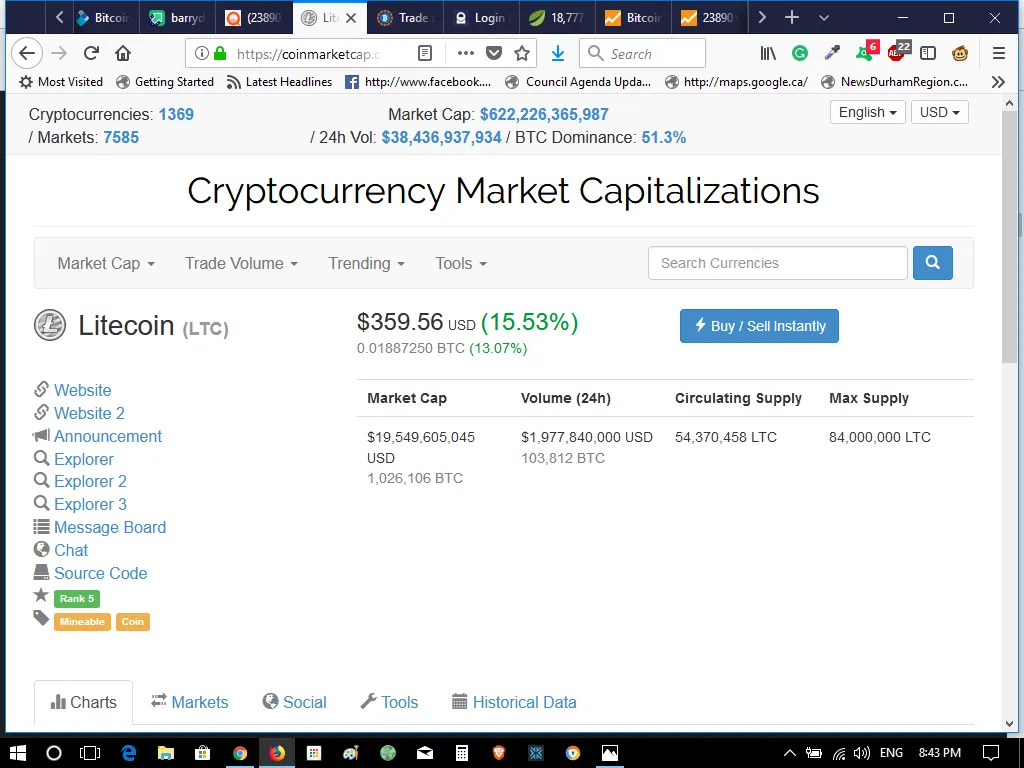
Task: Open File Explorer from taskbar
Action: coord(165,753)
